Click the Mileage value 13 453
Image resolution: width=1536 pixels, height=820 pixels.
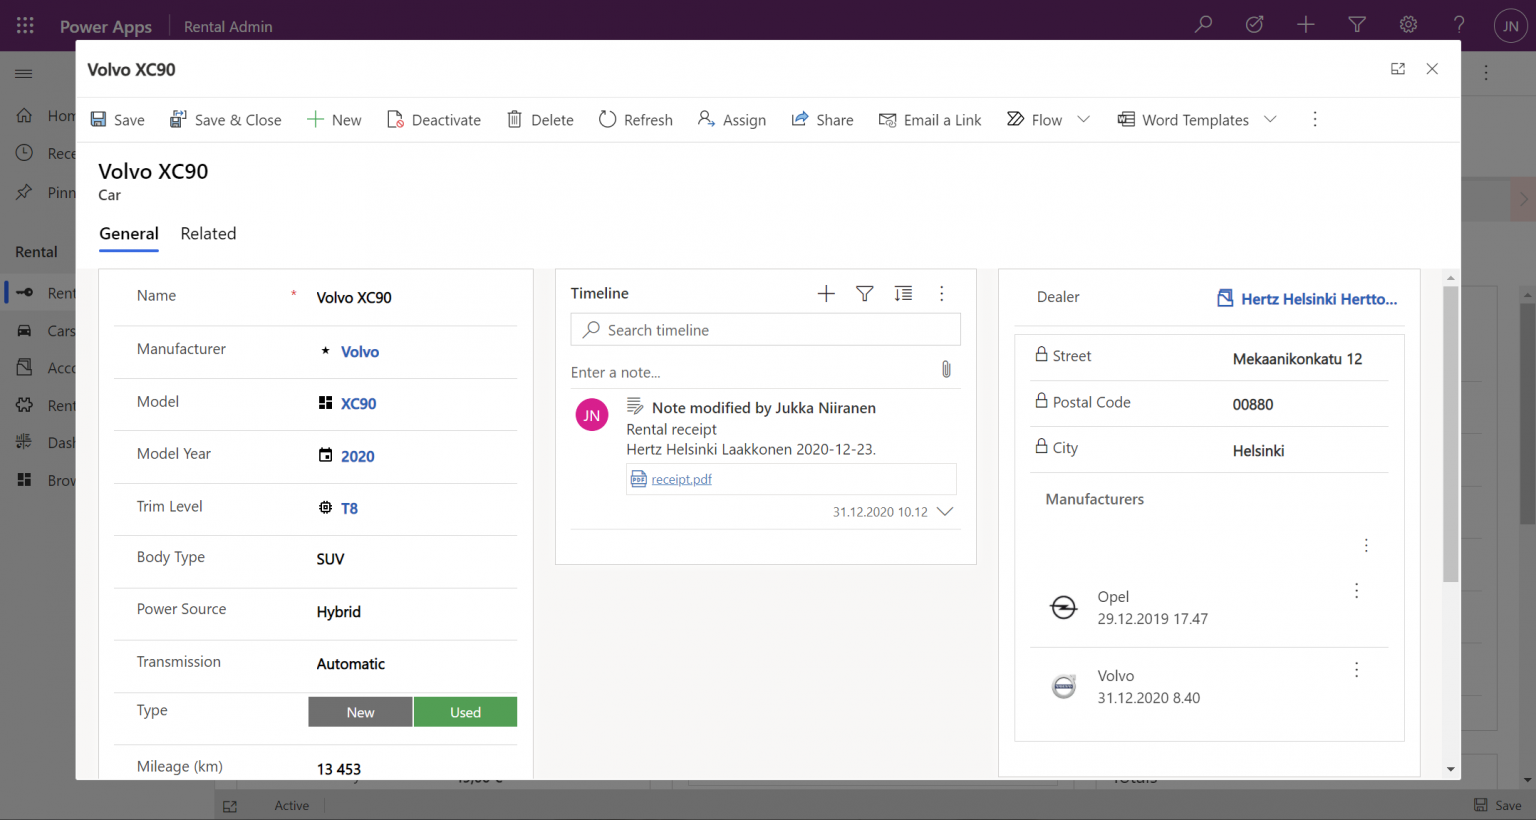[339, 769]
